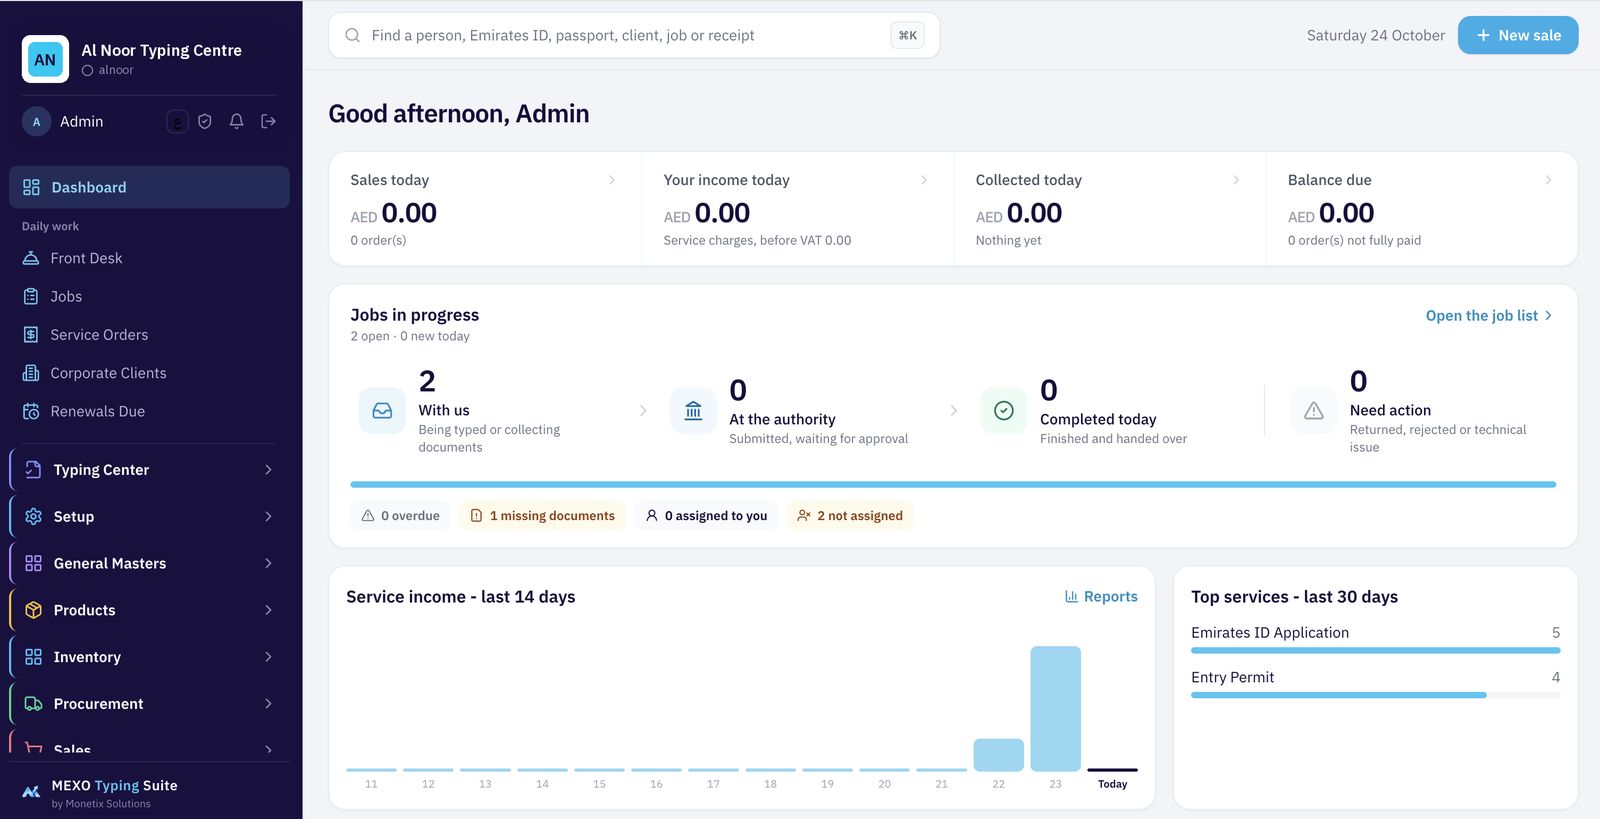Filter by 2 not assigned chip

(x=850, y=516)
